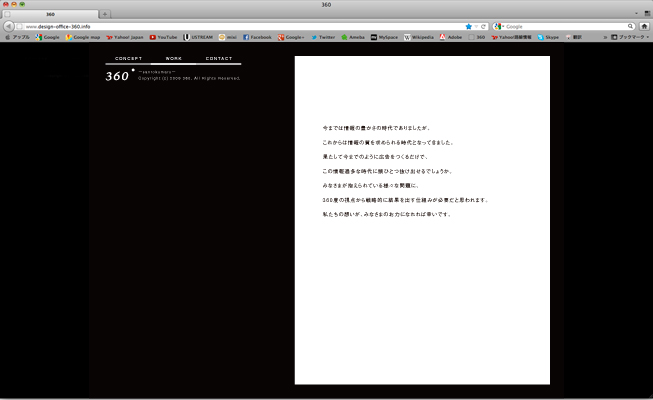This screenshot has height=400, width=653.
Task: Open the Facebook bookmark
Action: coord(256,37)
